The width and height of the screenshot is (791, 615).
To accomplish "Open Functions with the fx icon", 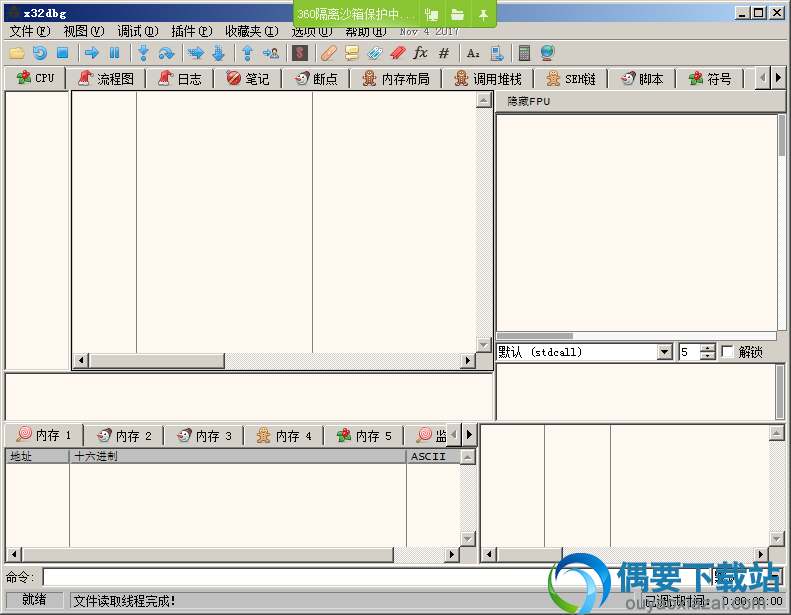I will [420, 52].
